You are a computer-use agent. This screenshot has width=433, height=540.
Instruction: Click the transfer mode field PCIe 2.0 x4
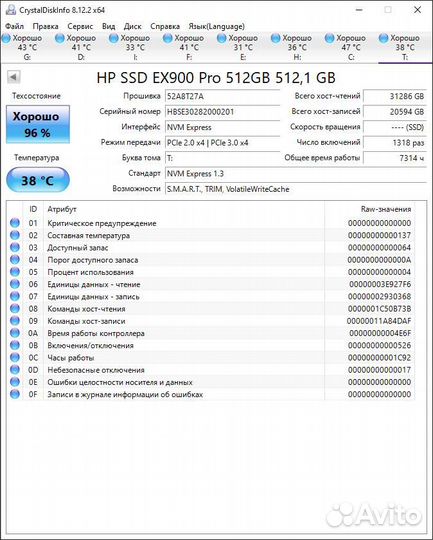coord(223,143)
